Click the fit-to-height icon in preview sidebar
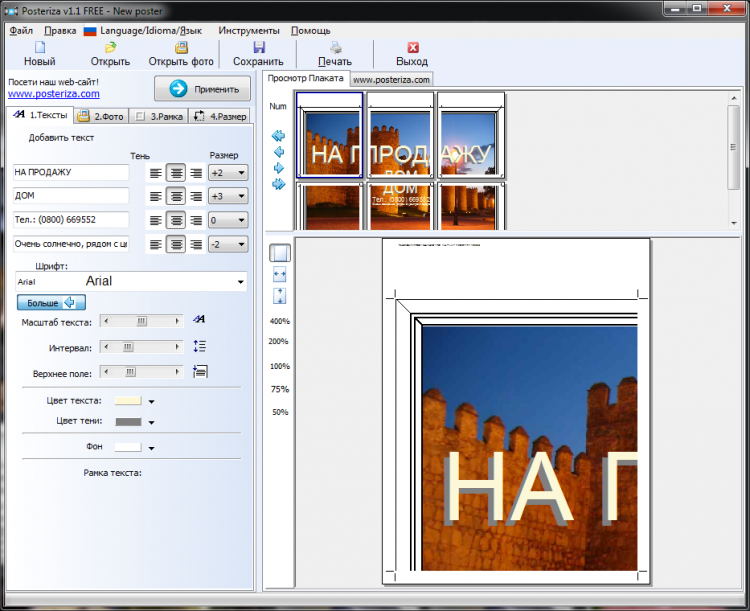750x611 pixels. (x=280, y=295)
